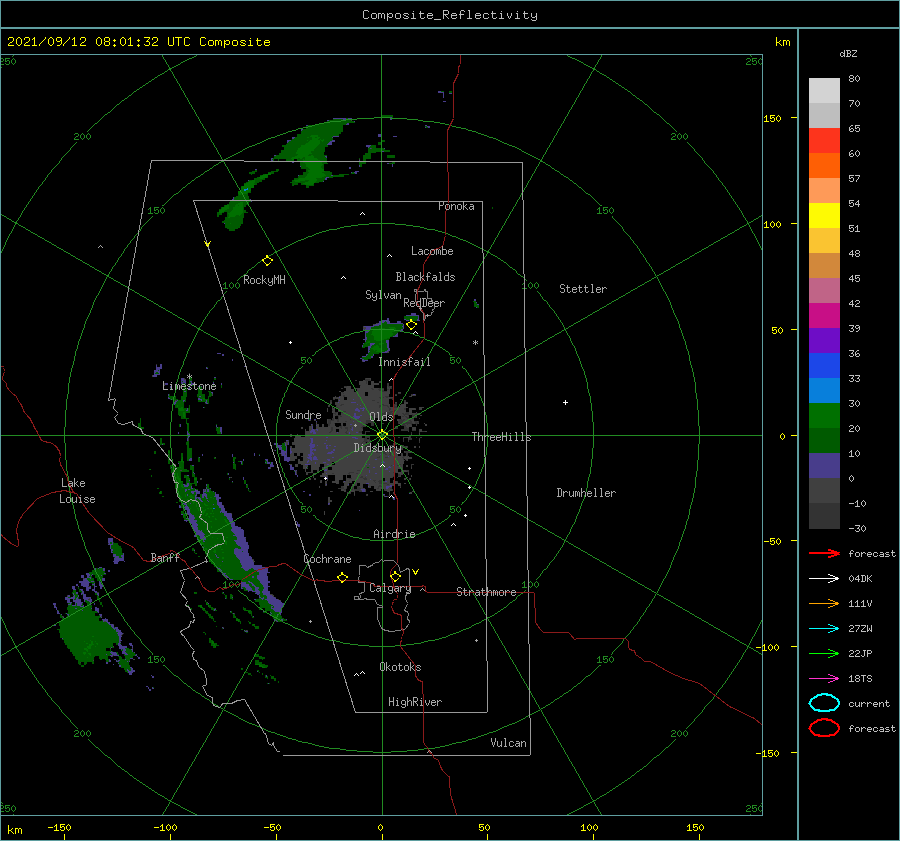The image size is (900, 841).
Task: Select the HighRiver label
Action: [415, 702]
